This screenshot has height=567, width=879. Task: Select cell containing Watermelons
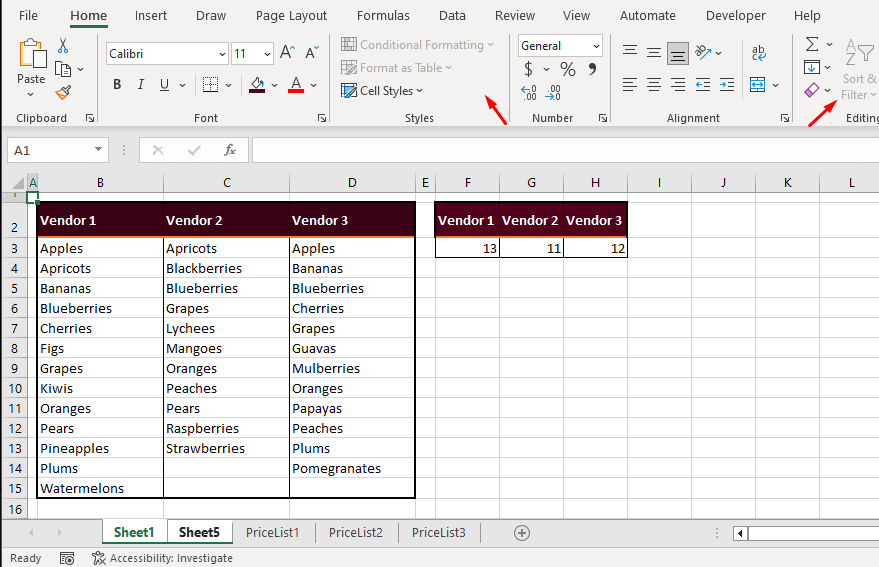(x=100, y=488)
